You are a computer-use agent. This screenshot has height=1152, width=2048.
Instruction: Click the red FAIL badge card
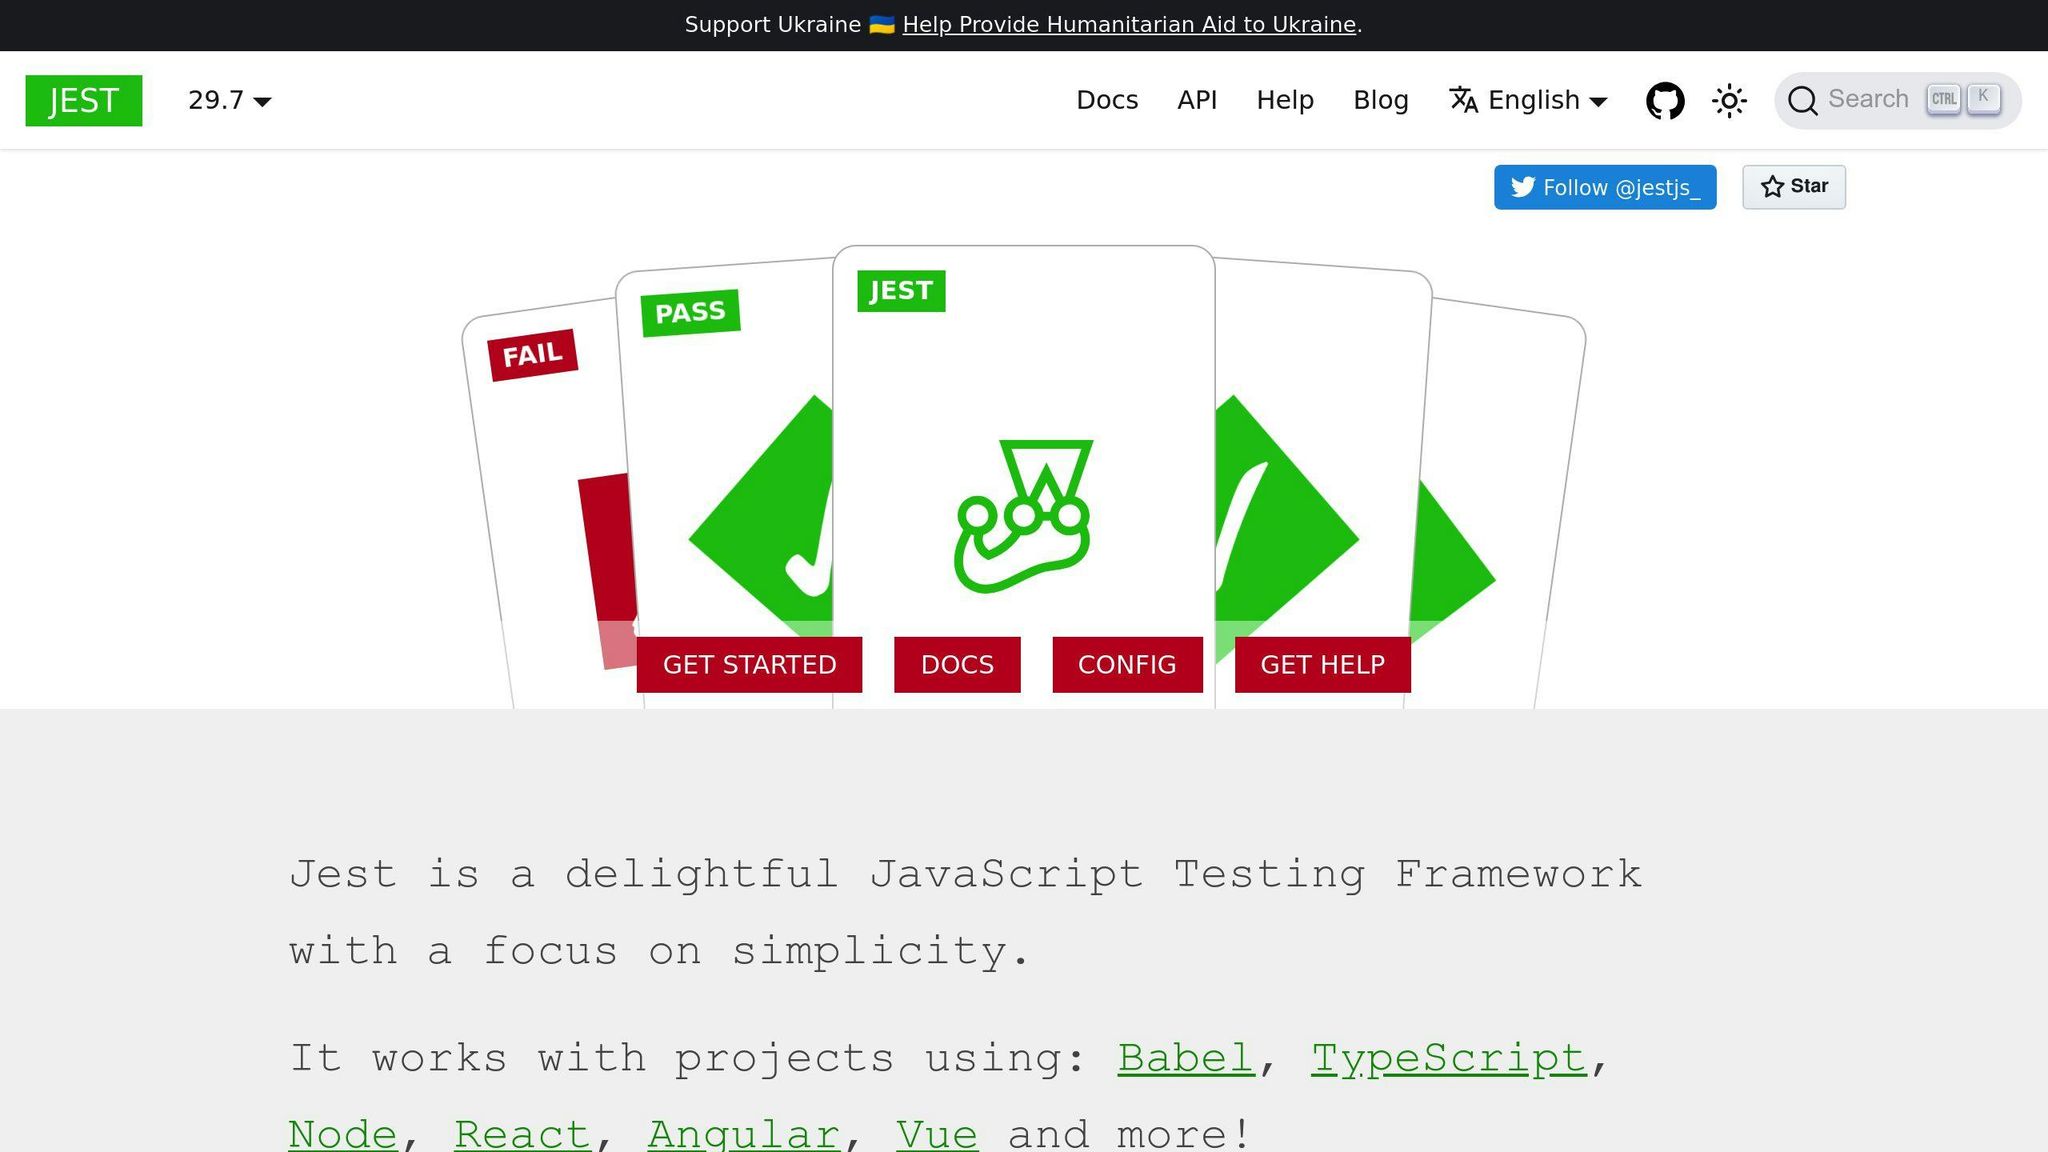(532, 355)
